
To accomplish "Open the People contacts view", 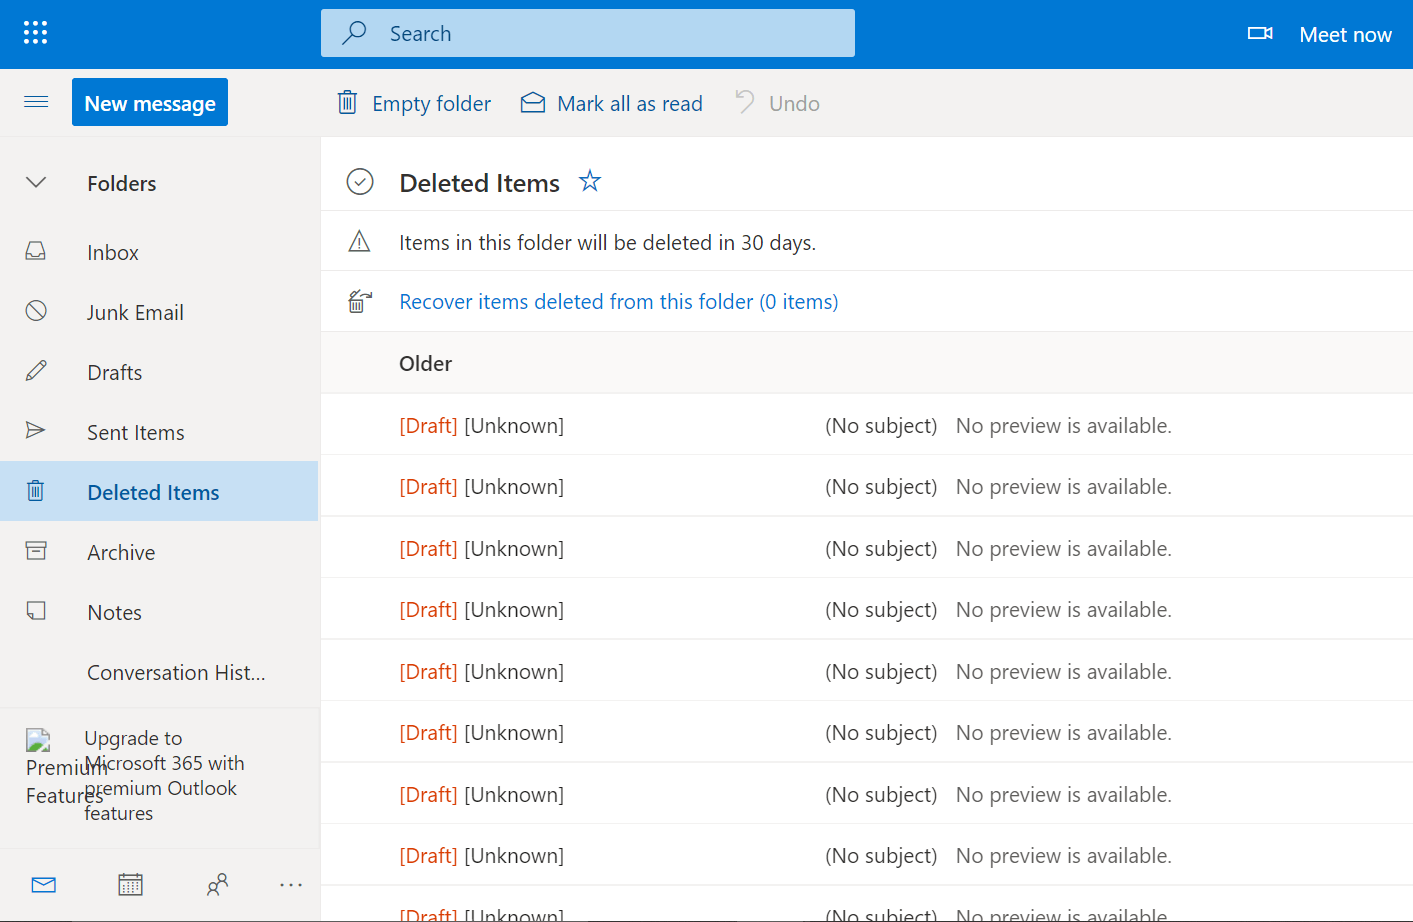I will click(217, 885).
